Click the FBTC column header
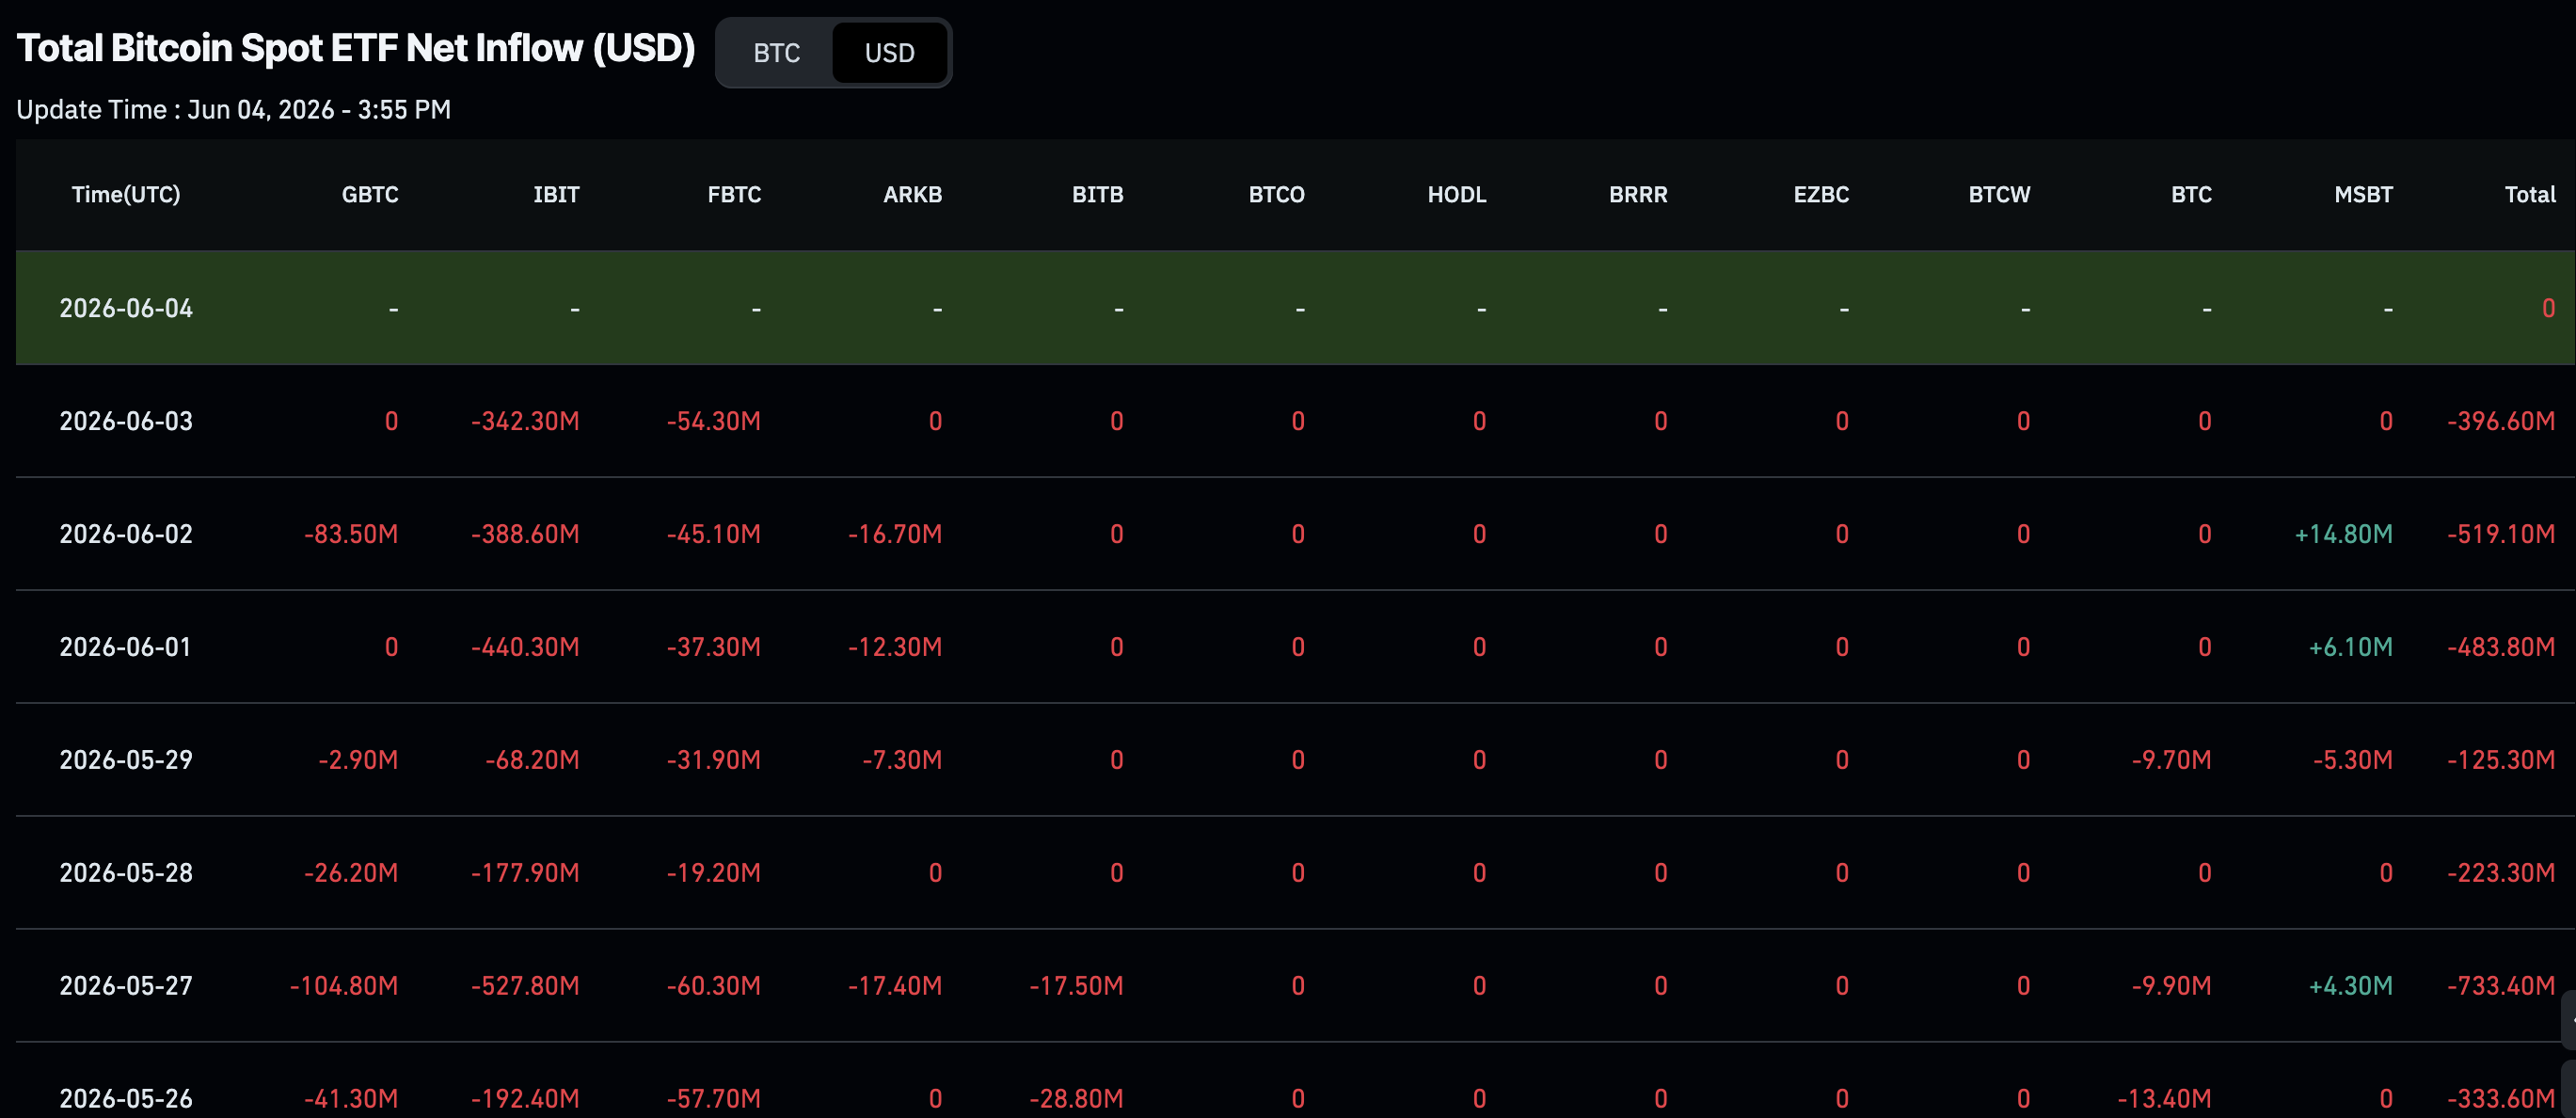 coord(734,194)
